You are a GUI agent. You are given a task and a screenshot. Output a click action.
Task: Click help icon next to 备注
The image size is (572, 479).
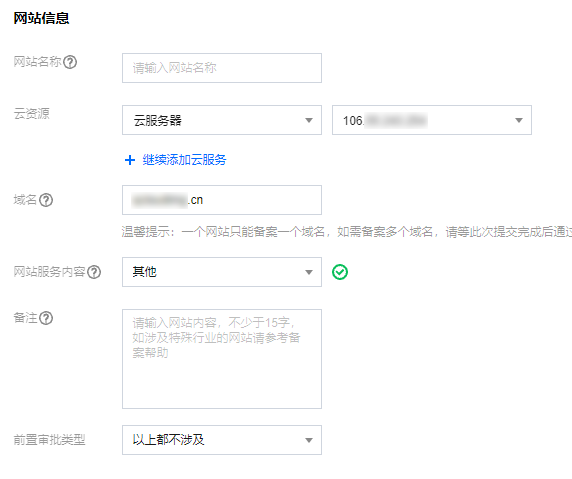(x=46, y=318)
